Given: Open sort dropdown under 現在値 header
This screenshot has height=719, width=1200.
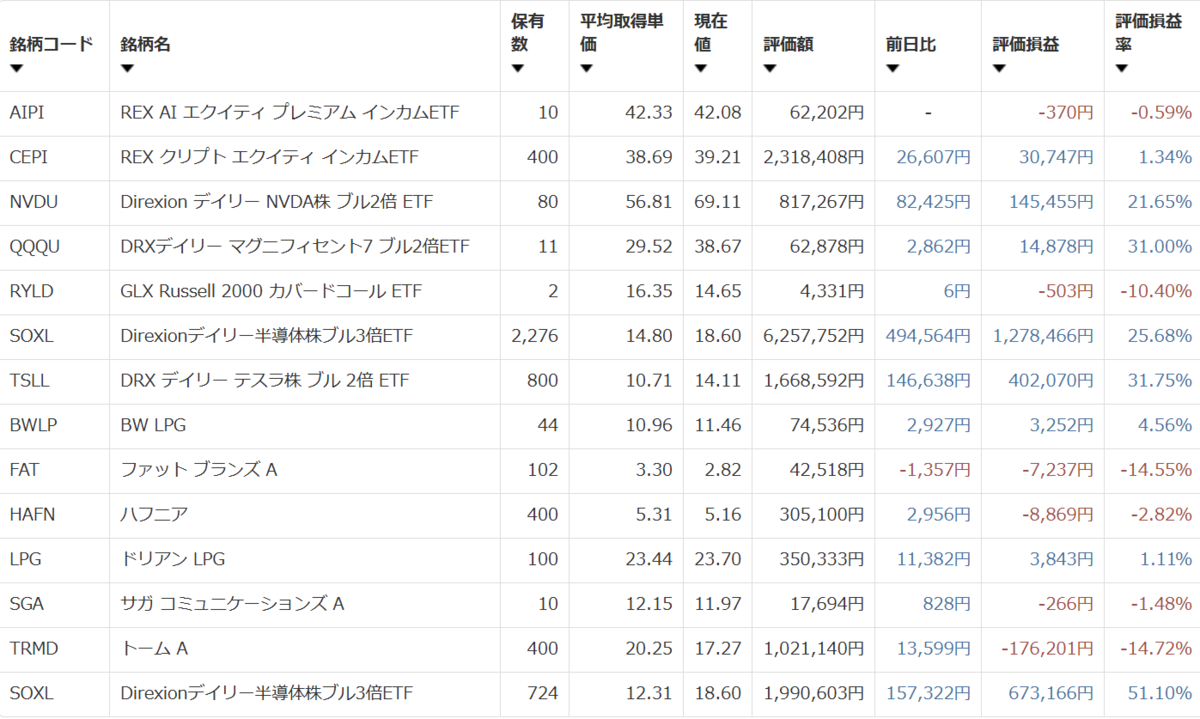Looking at the screenshot, I should (700, 69).
